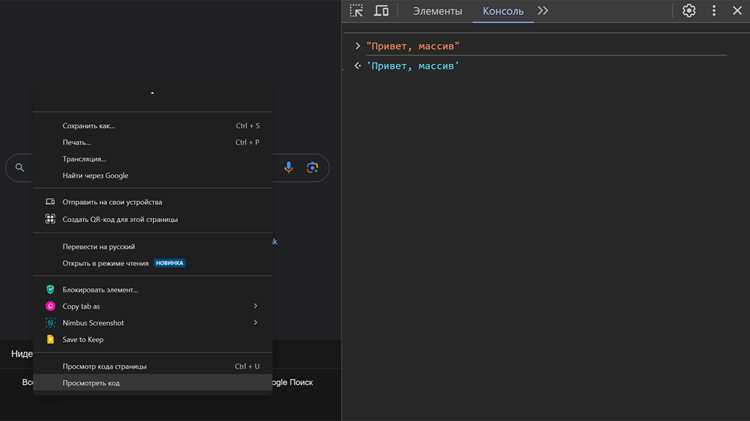The image size is (750, 421).
Task: Toggle the device toolbar icon
Action: point(381,11)
